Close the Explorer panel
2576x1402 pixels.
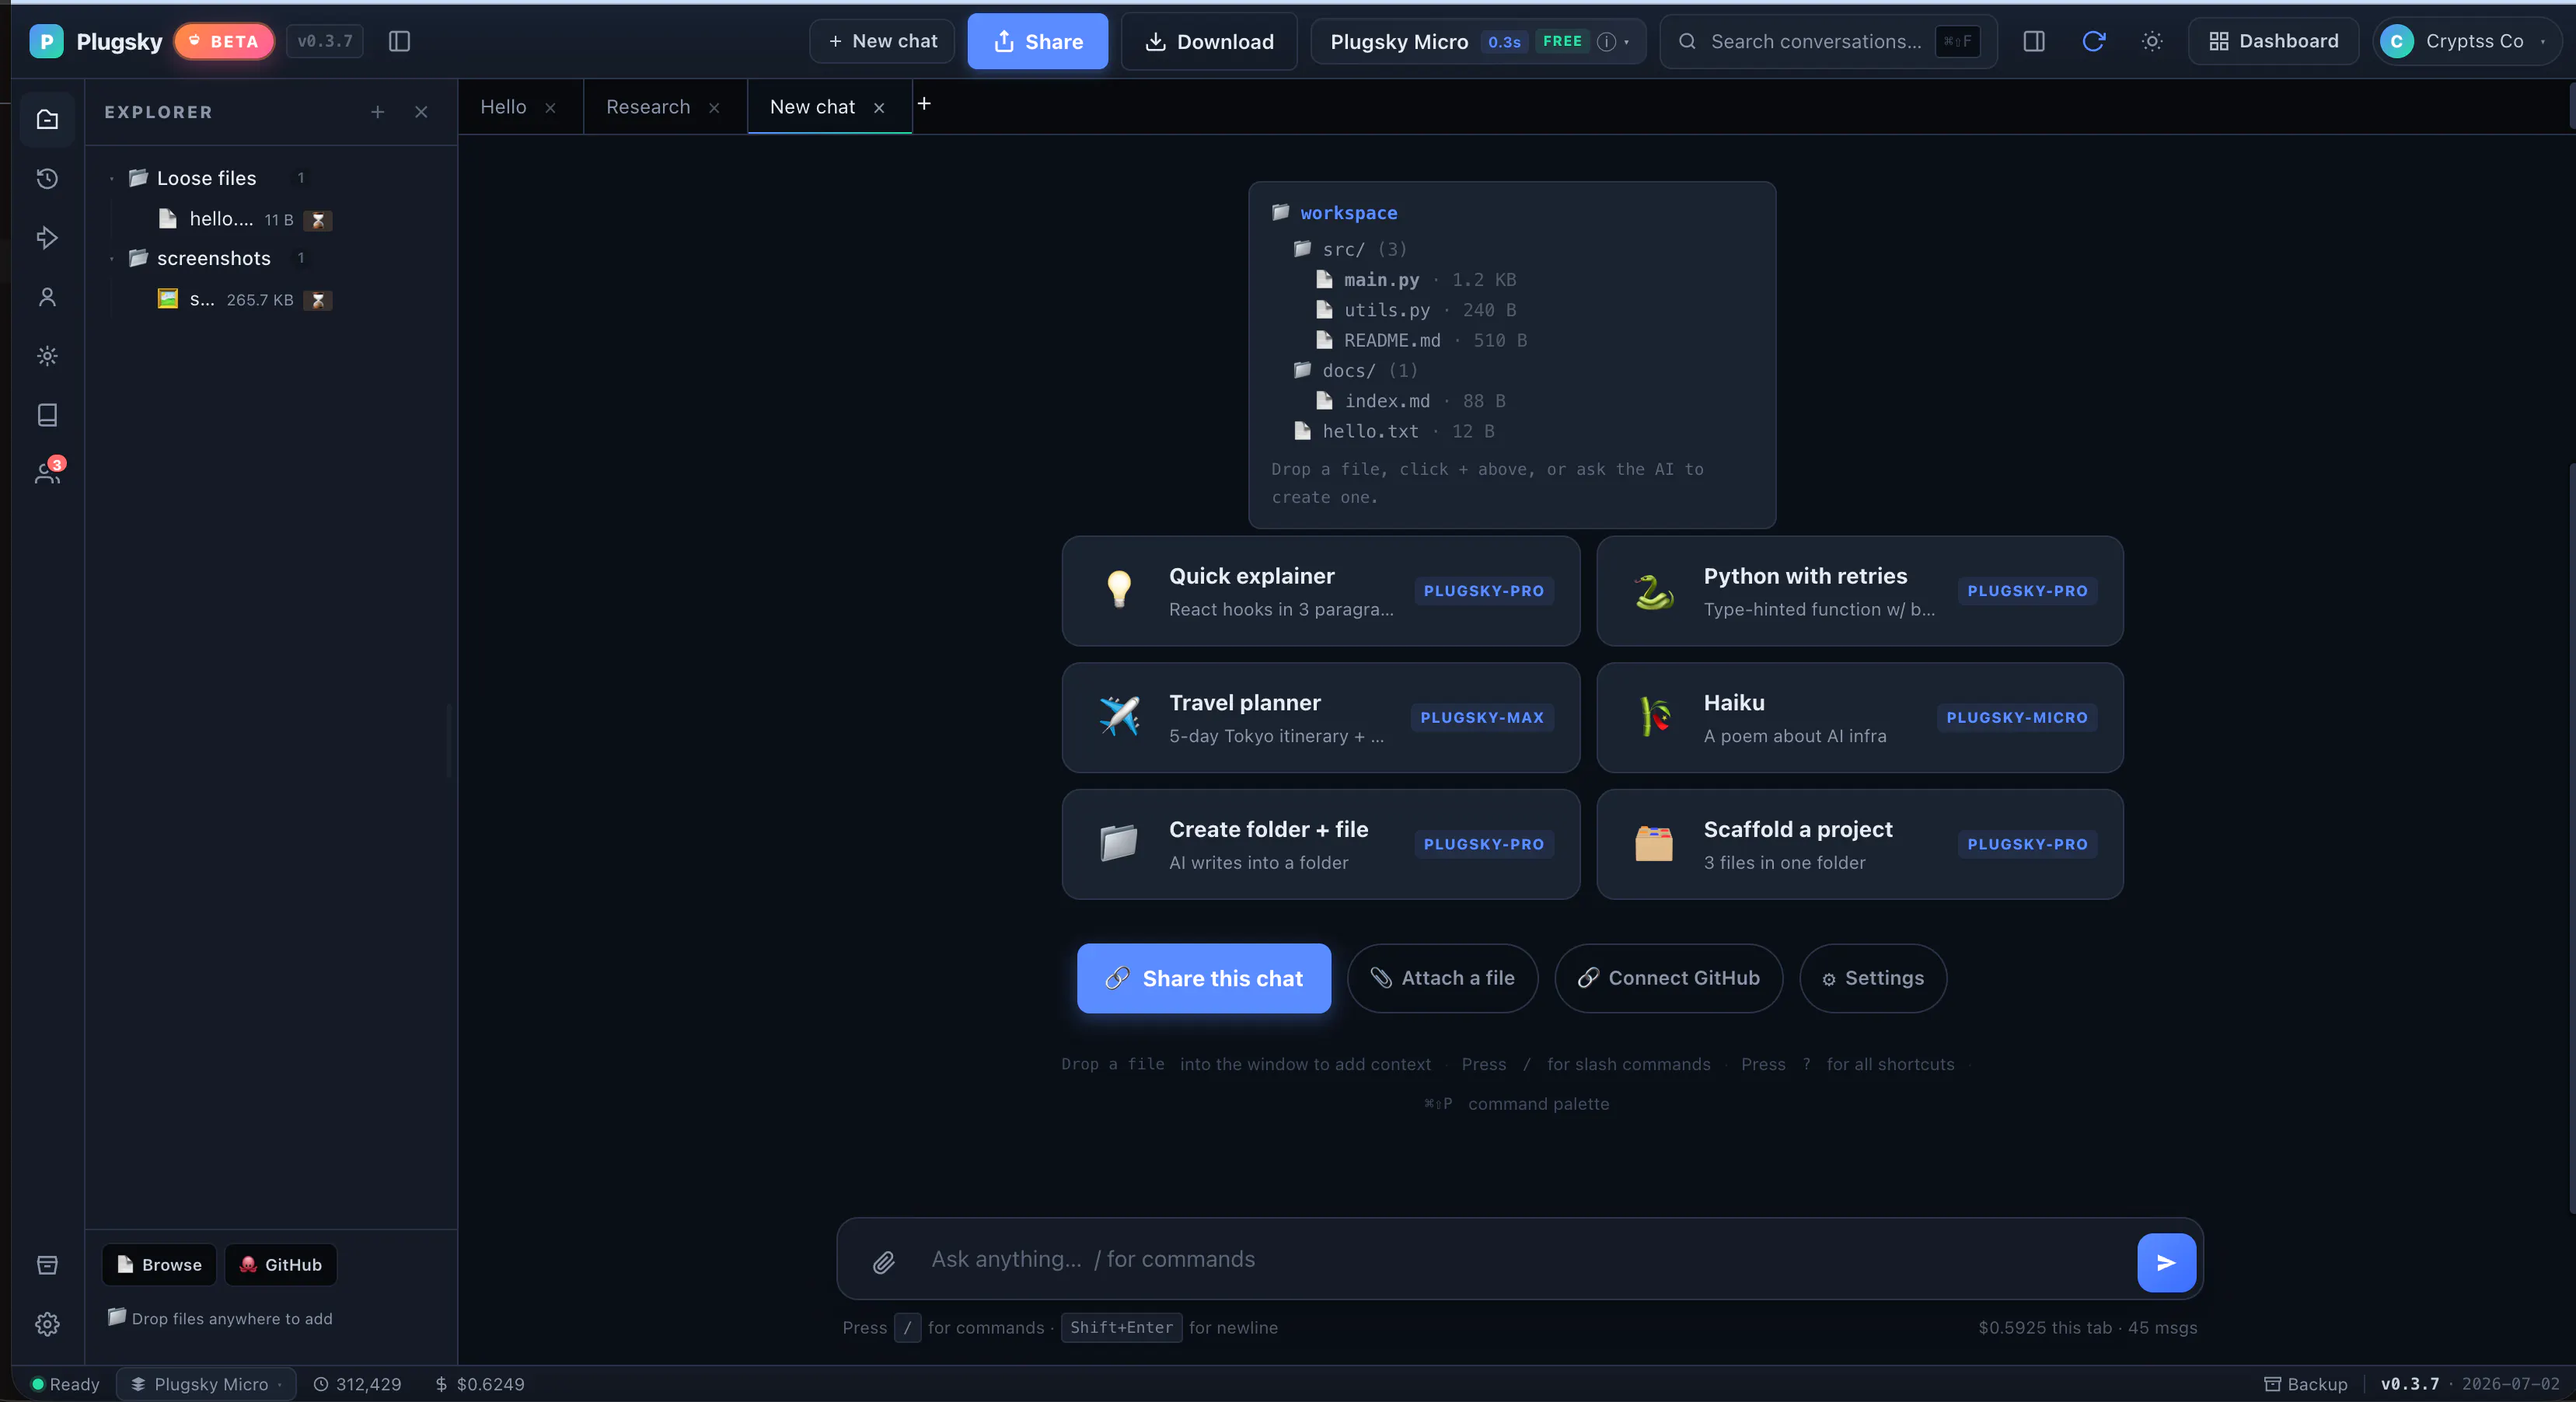(x=421, y=112)
